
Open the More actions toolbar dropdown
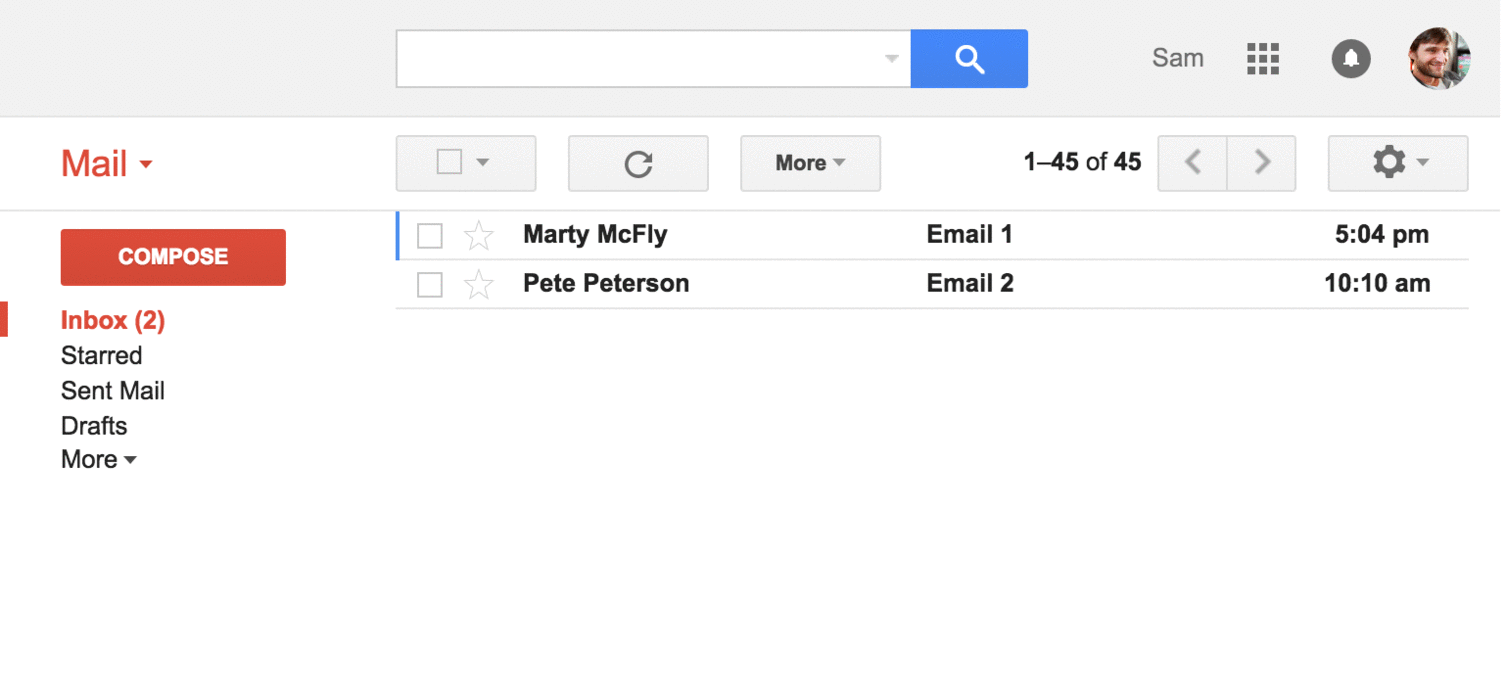810,163
